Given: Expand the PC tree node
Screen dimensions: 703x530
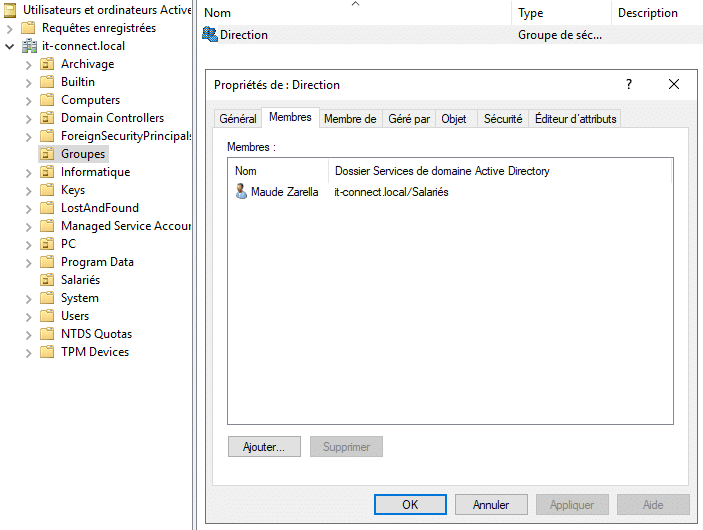Looking at the screenshot, I should tap(29, 245).
